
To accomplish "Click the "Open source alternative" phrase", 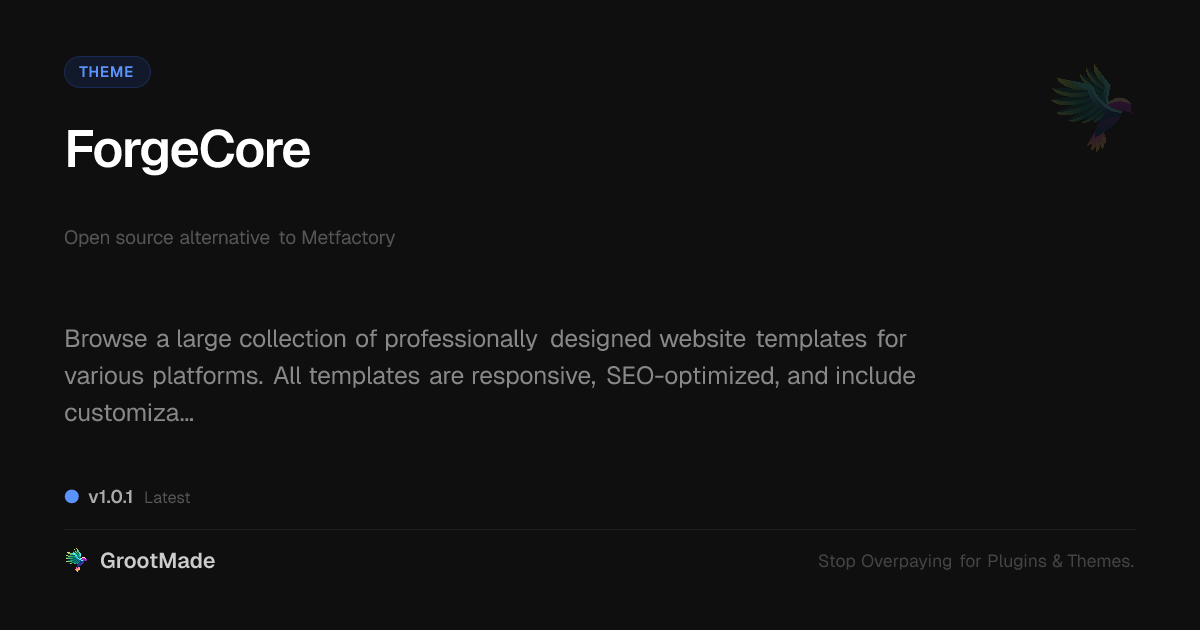I will pyautogui.click(x=167, y=238).
